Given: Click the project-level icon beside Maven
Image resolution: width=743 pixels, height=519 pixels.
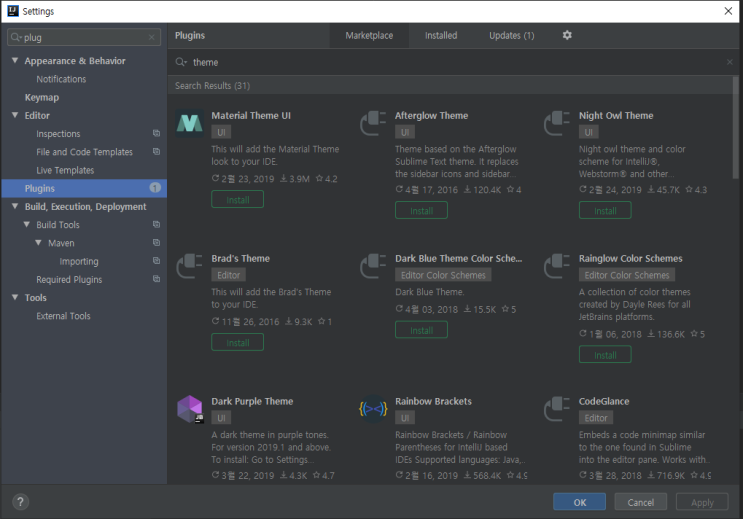Looking at the screenshot, I should (x=156, y=242).
